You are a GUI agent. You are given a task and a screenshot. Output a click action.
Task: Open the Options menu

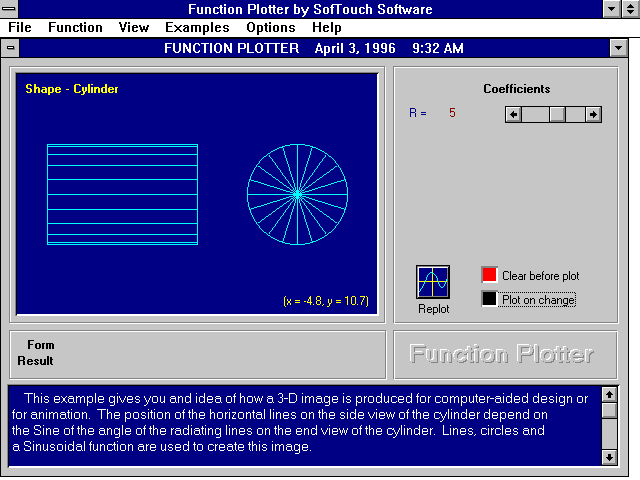[270, 28]
